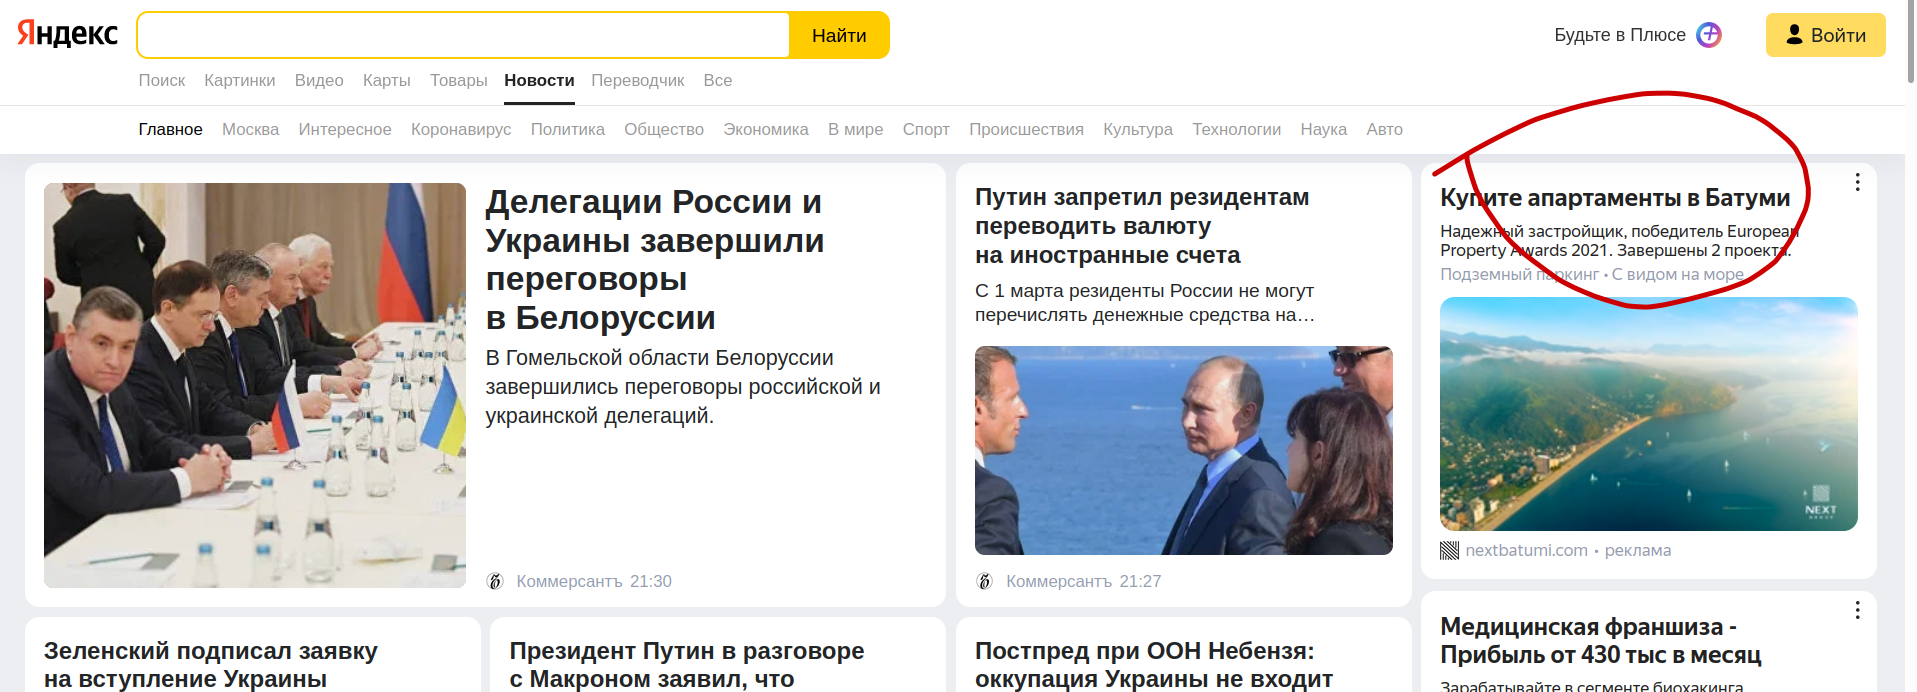Open the Batumi coastline ad image
The image size is (1917, 692).
click(1648, 414)
